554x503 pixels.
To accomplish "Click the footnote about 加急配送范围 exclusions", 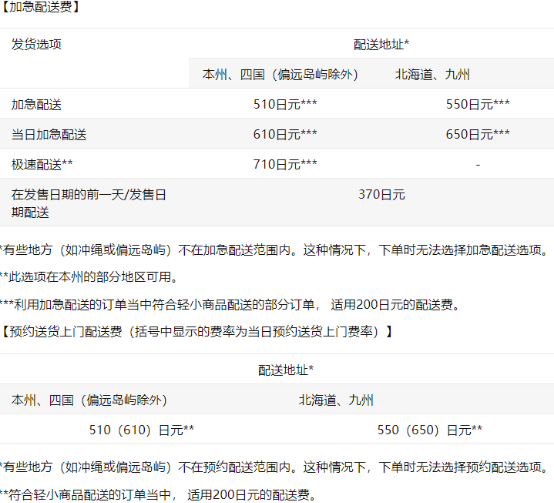I will 274,250.
